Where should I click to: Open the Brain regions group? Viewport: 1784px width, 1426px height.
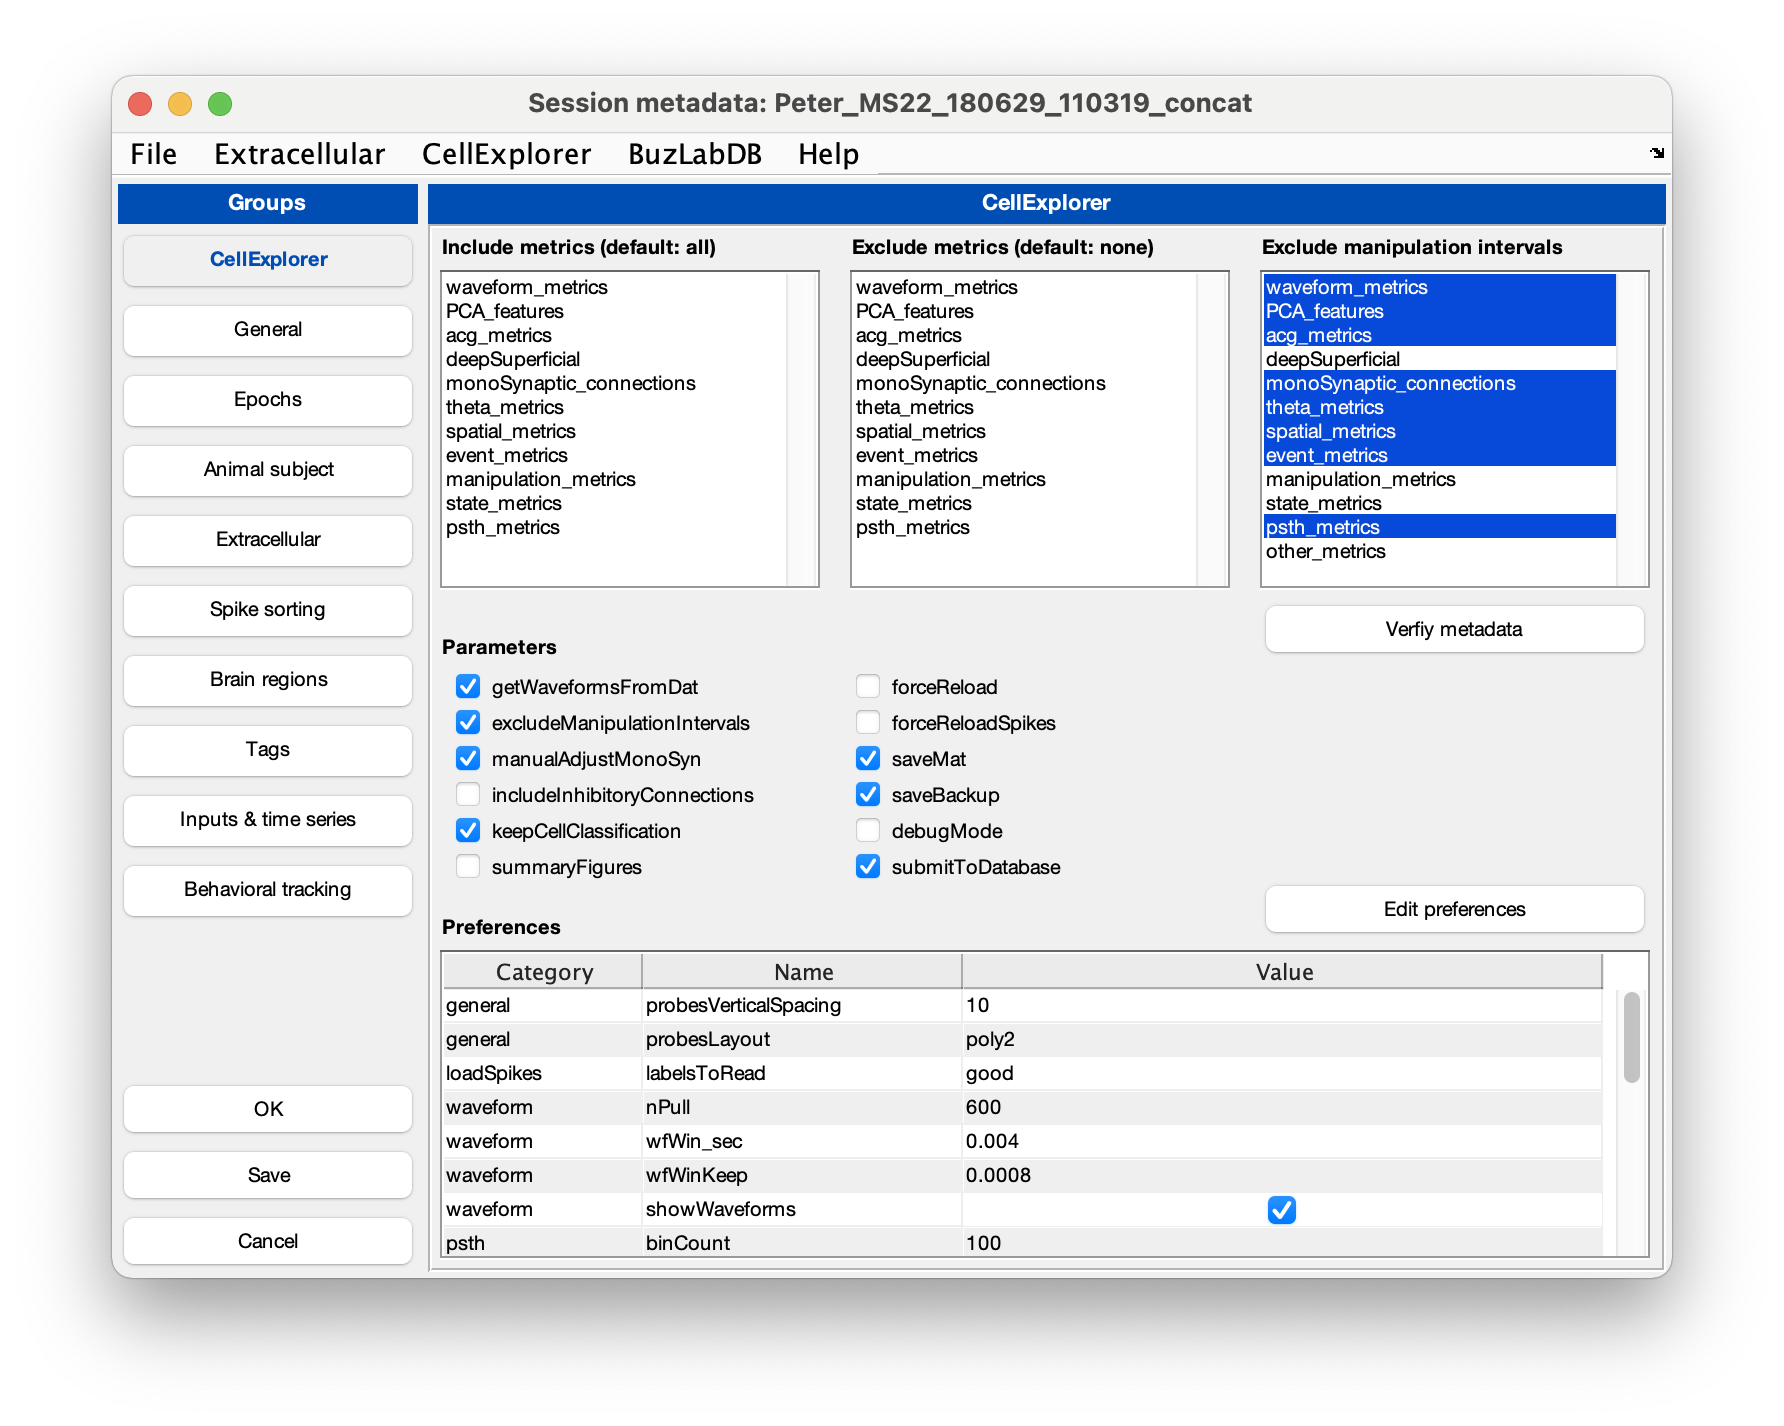(x=268, y=680)
